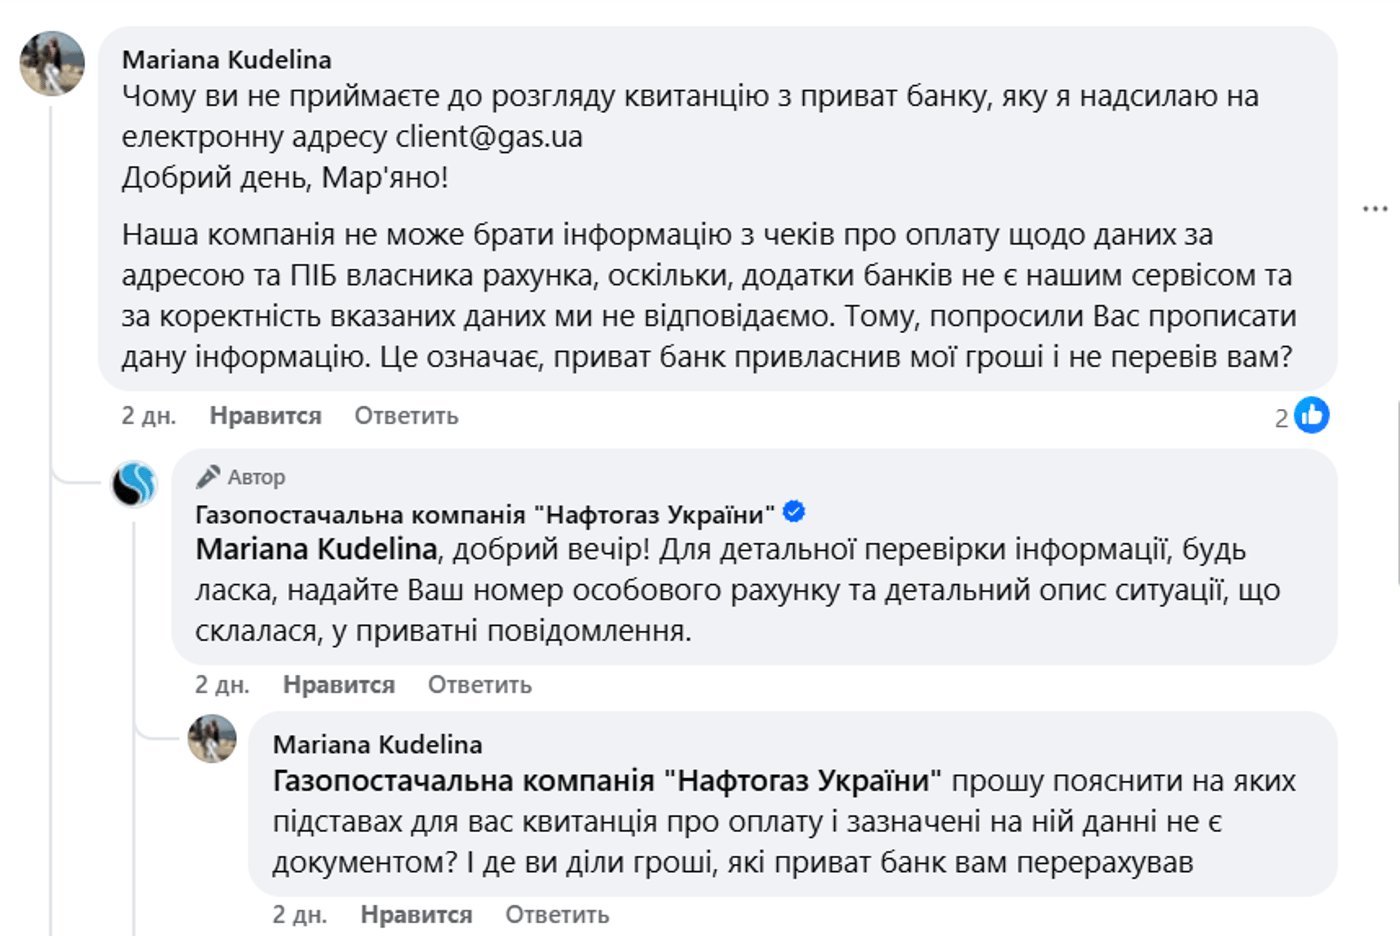Click the bold Mariana Kudelina mention in the company reply

click(316, 549)
